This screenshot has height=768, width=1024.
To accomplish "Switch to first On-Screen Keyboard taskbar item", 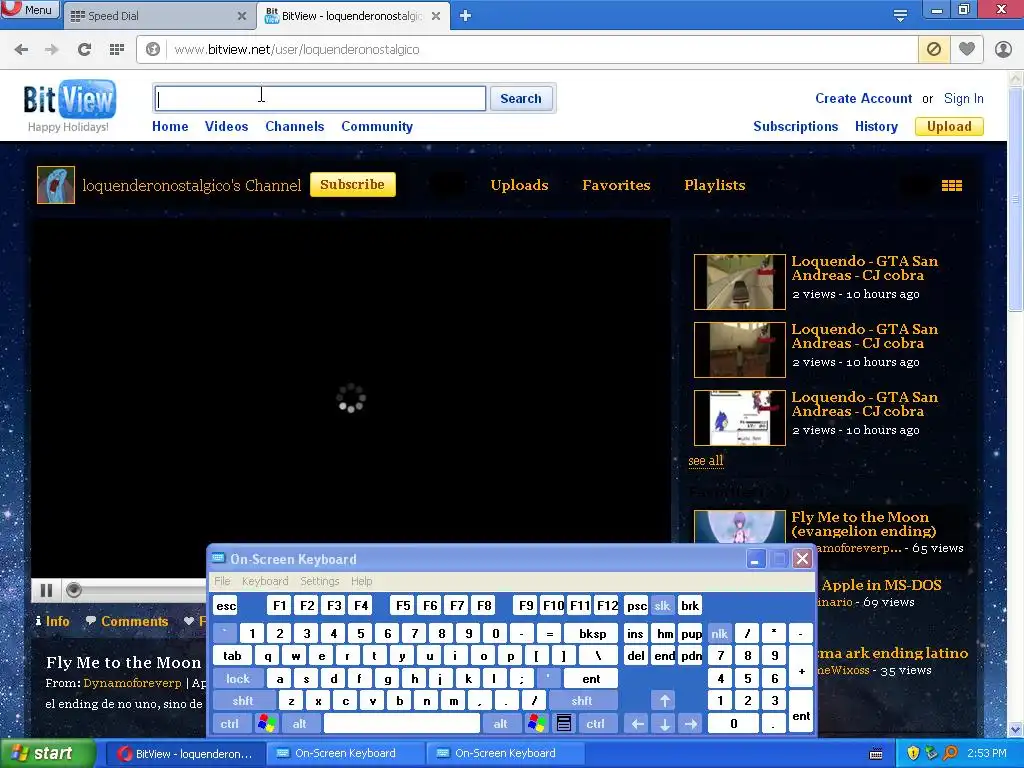I will click(345, 753).
